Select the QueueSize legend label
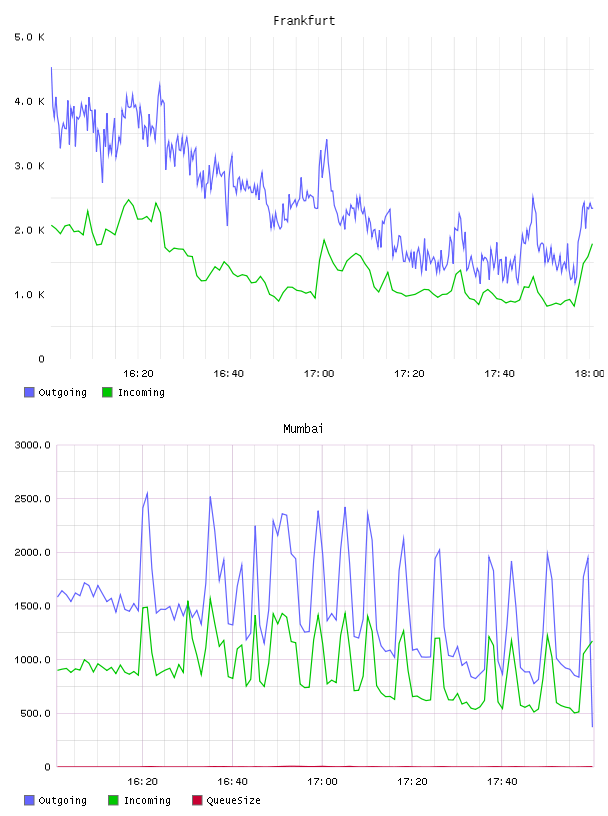The height and width of the screenshot is (816, 608). pos(233,800)
